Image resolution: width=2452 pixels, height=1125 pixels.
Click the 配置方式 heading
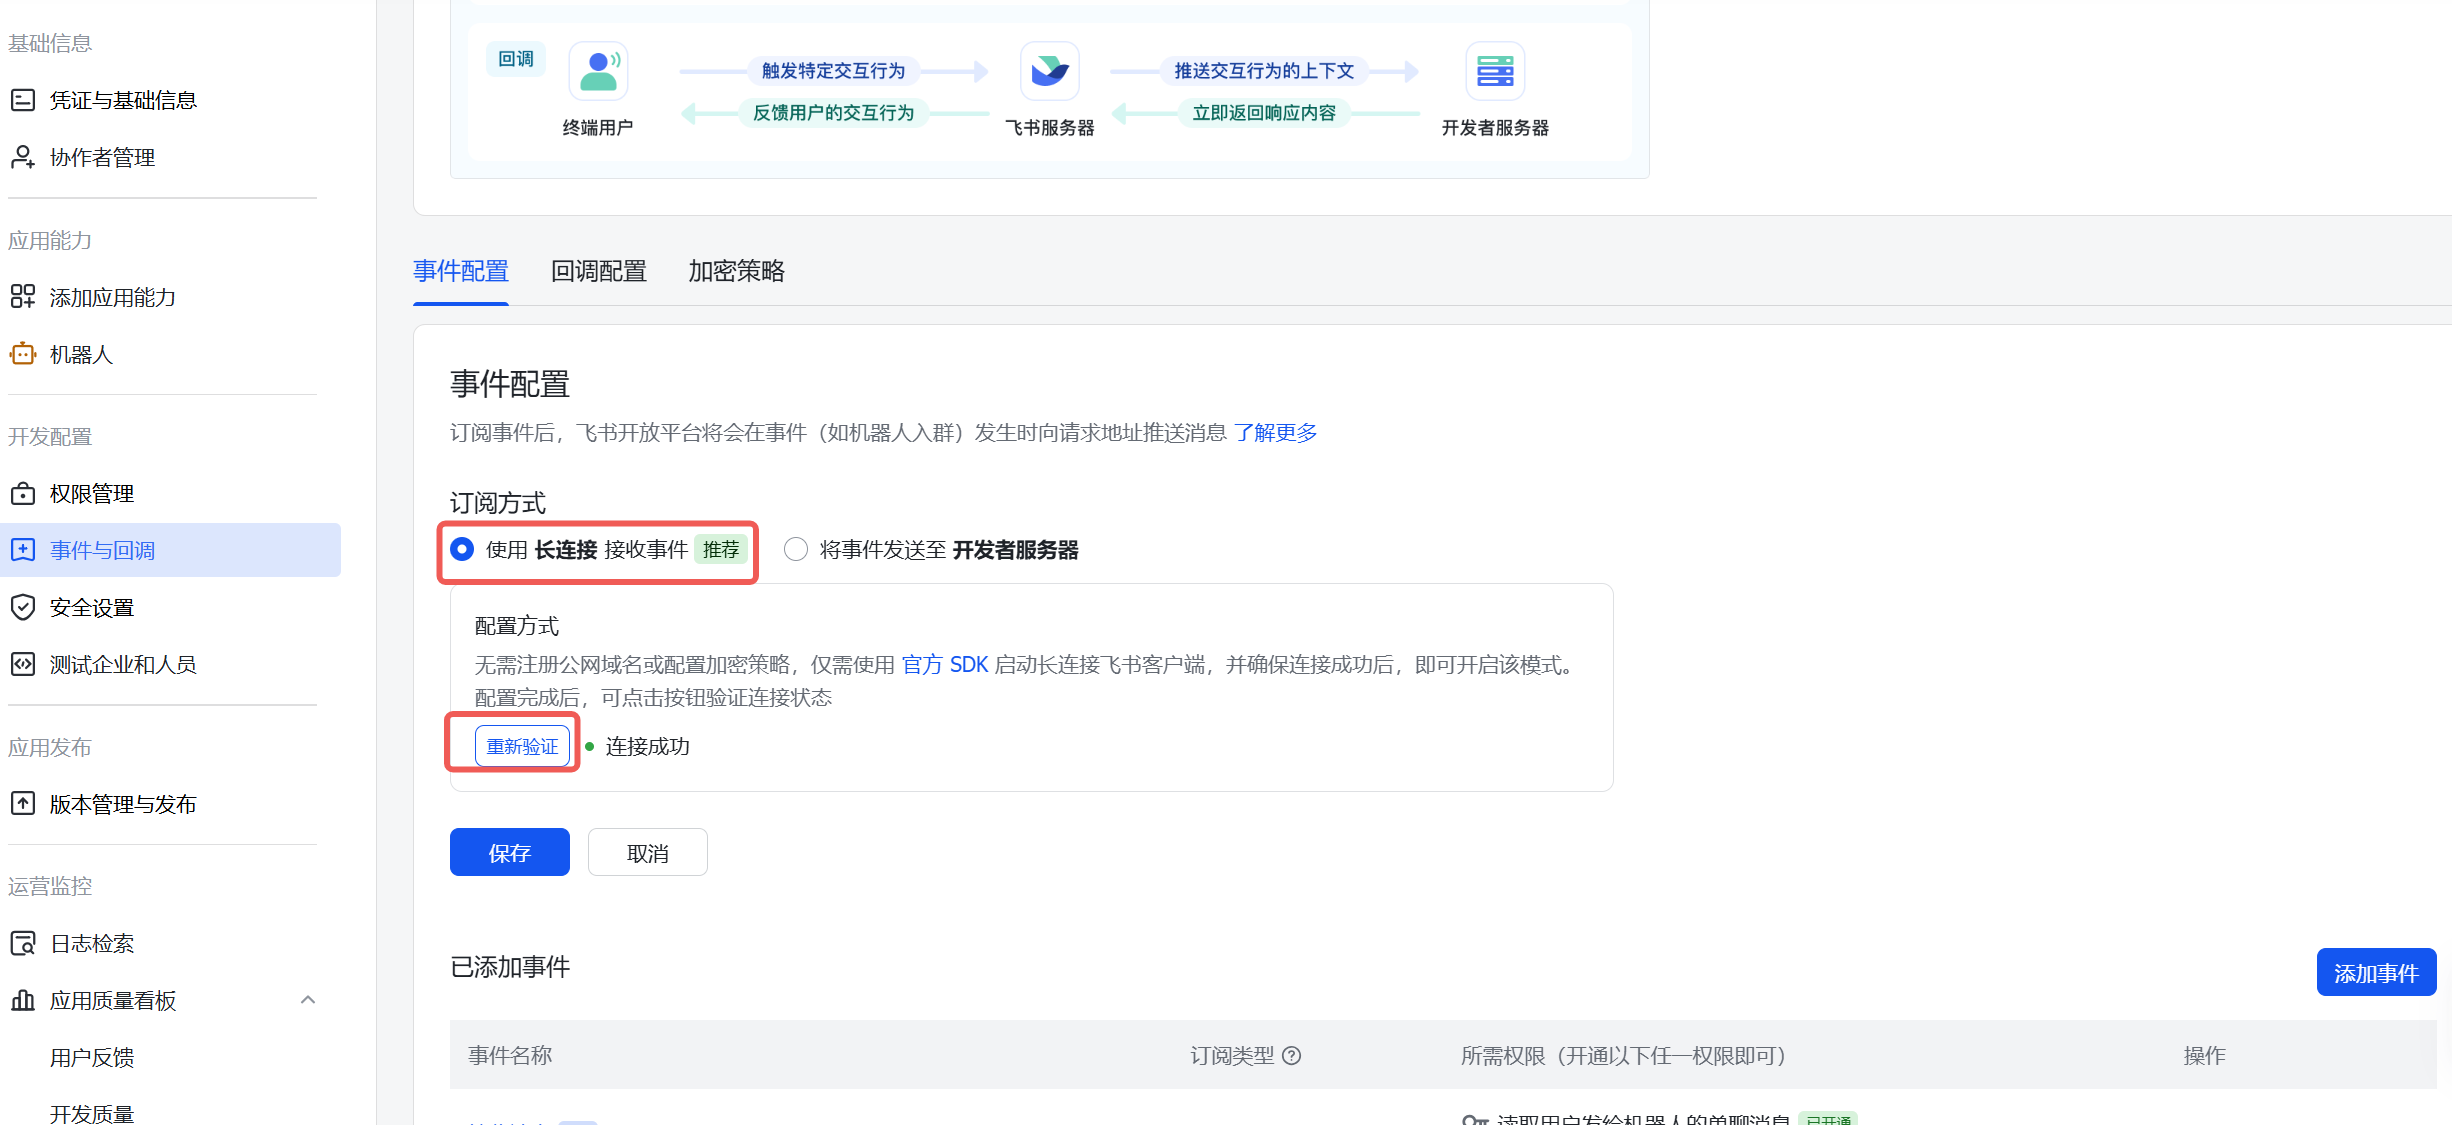coord(517,625)
